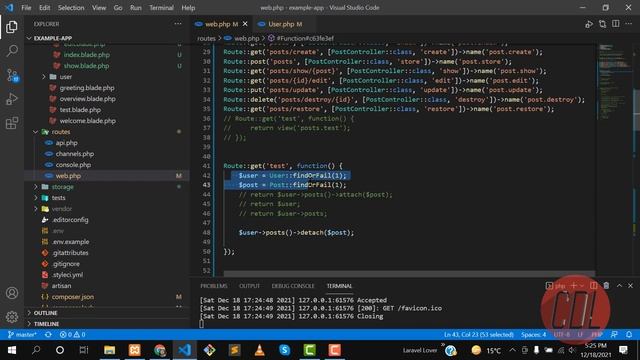Open the Edit menu
This screenshot has width=640, height=360.
(44, 8)
